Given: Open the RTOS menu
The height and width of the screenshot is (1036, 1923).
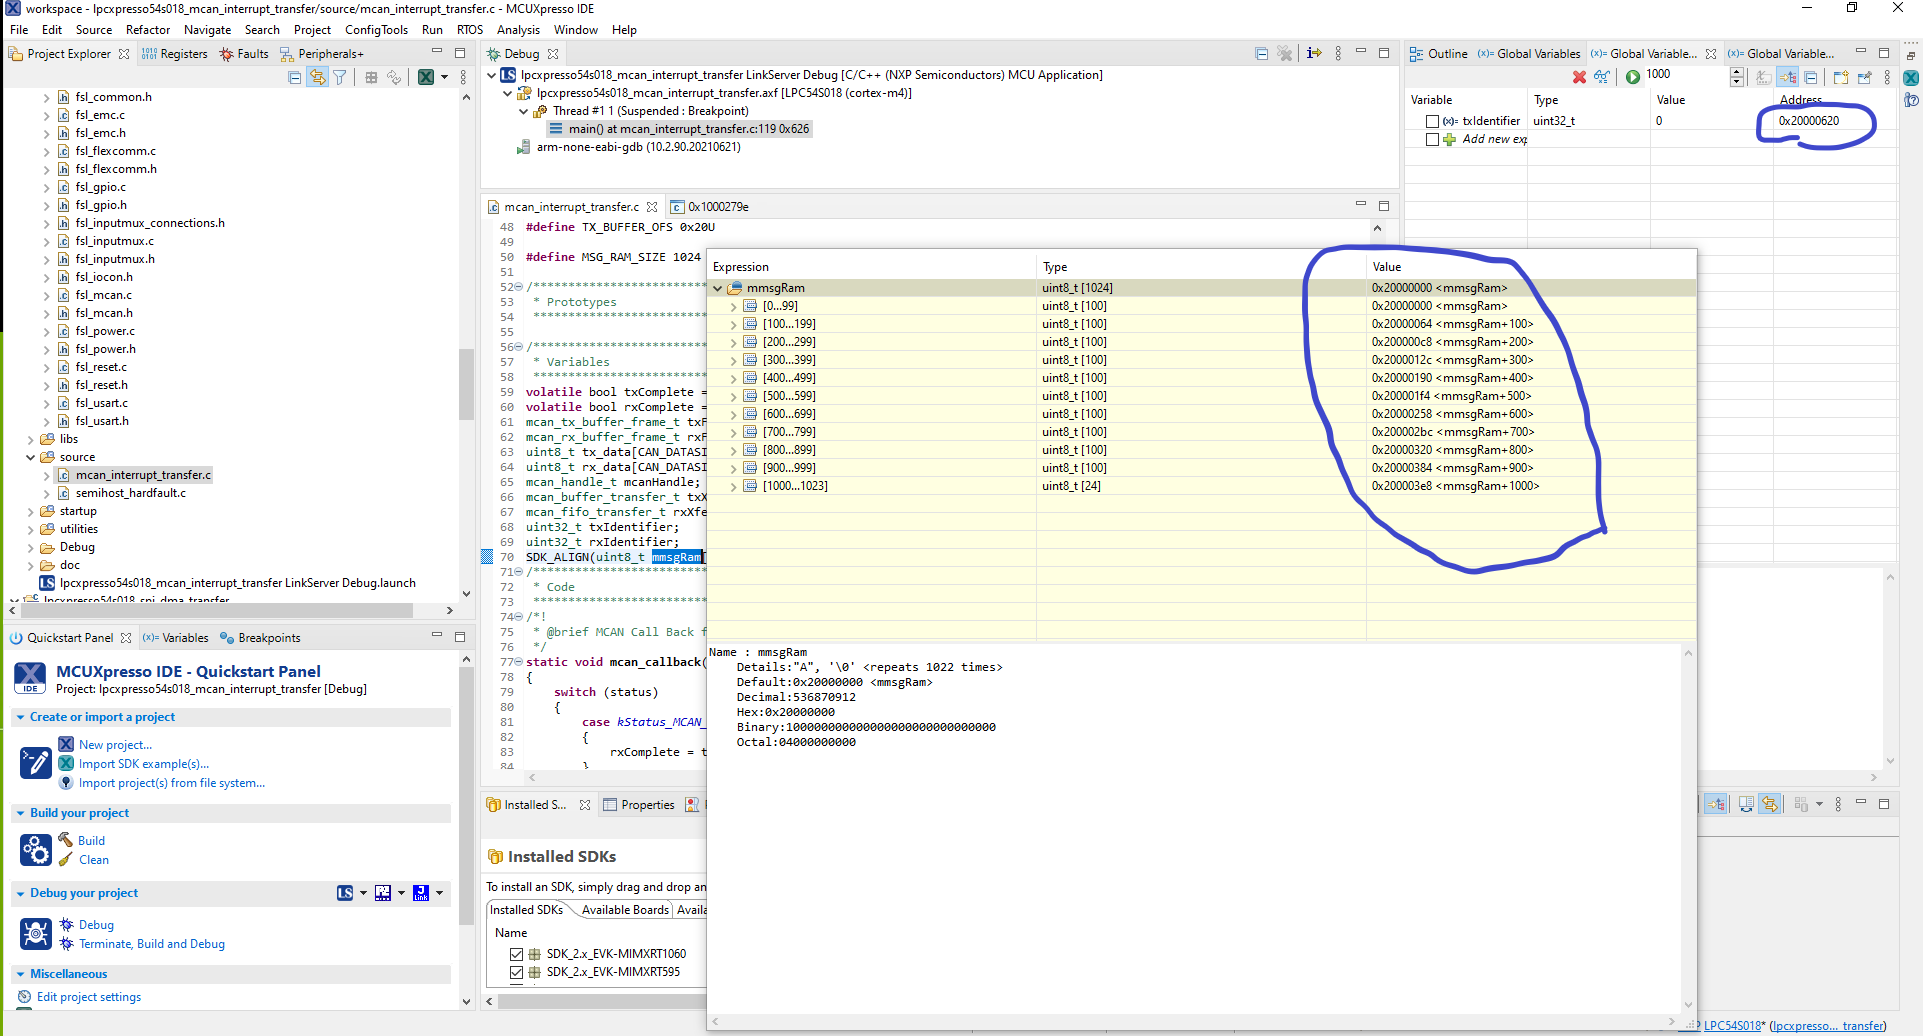Looking at the screenshot, I should pos(470,30).
